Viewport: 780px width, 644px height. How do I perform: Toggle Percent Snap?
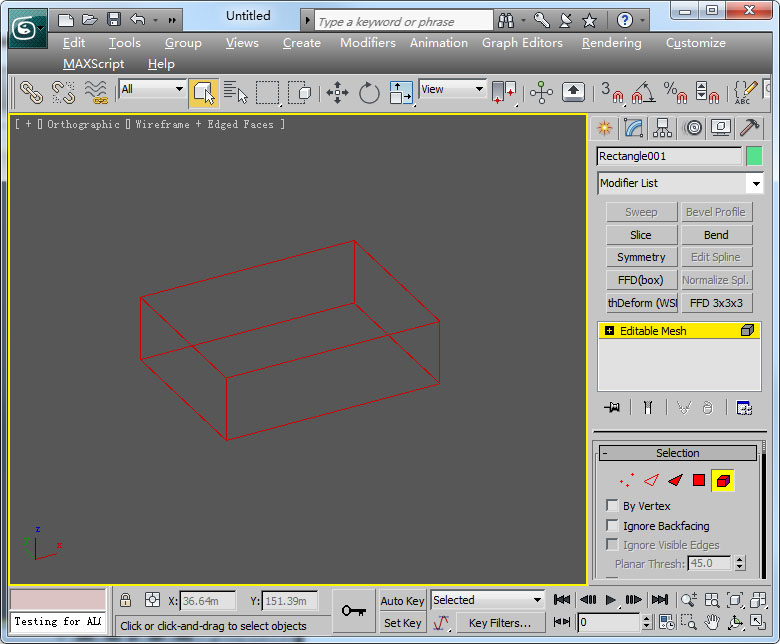675,92
